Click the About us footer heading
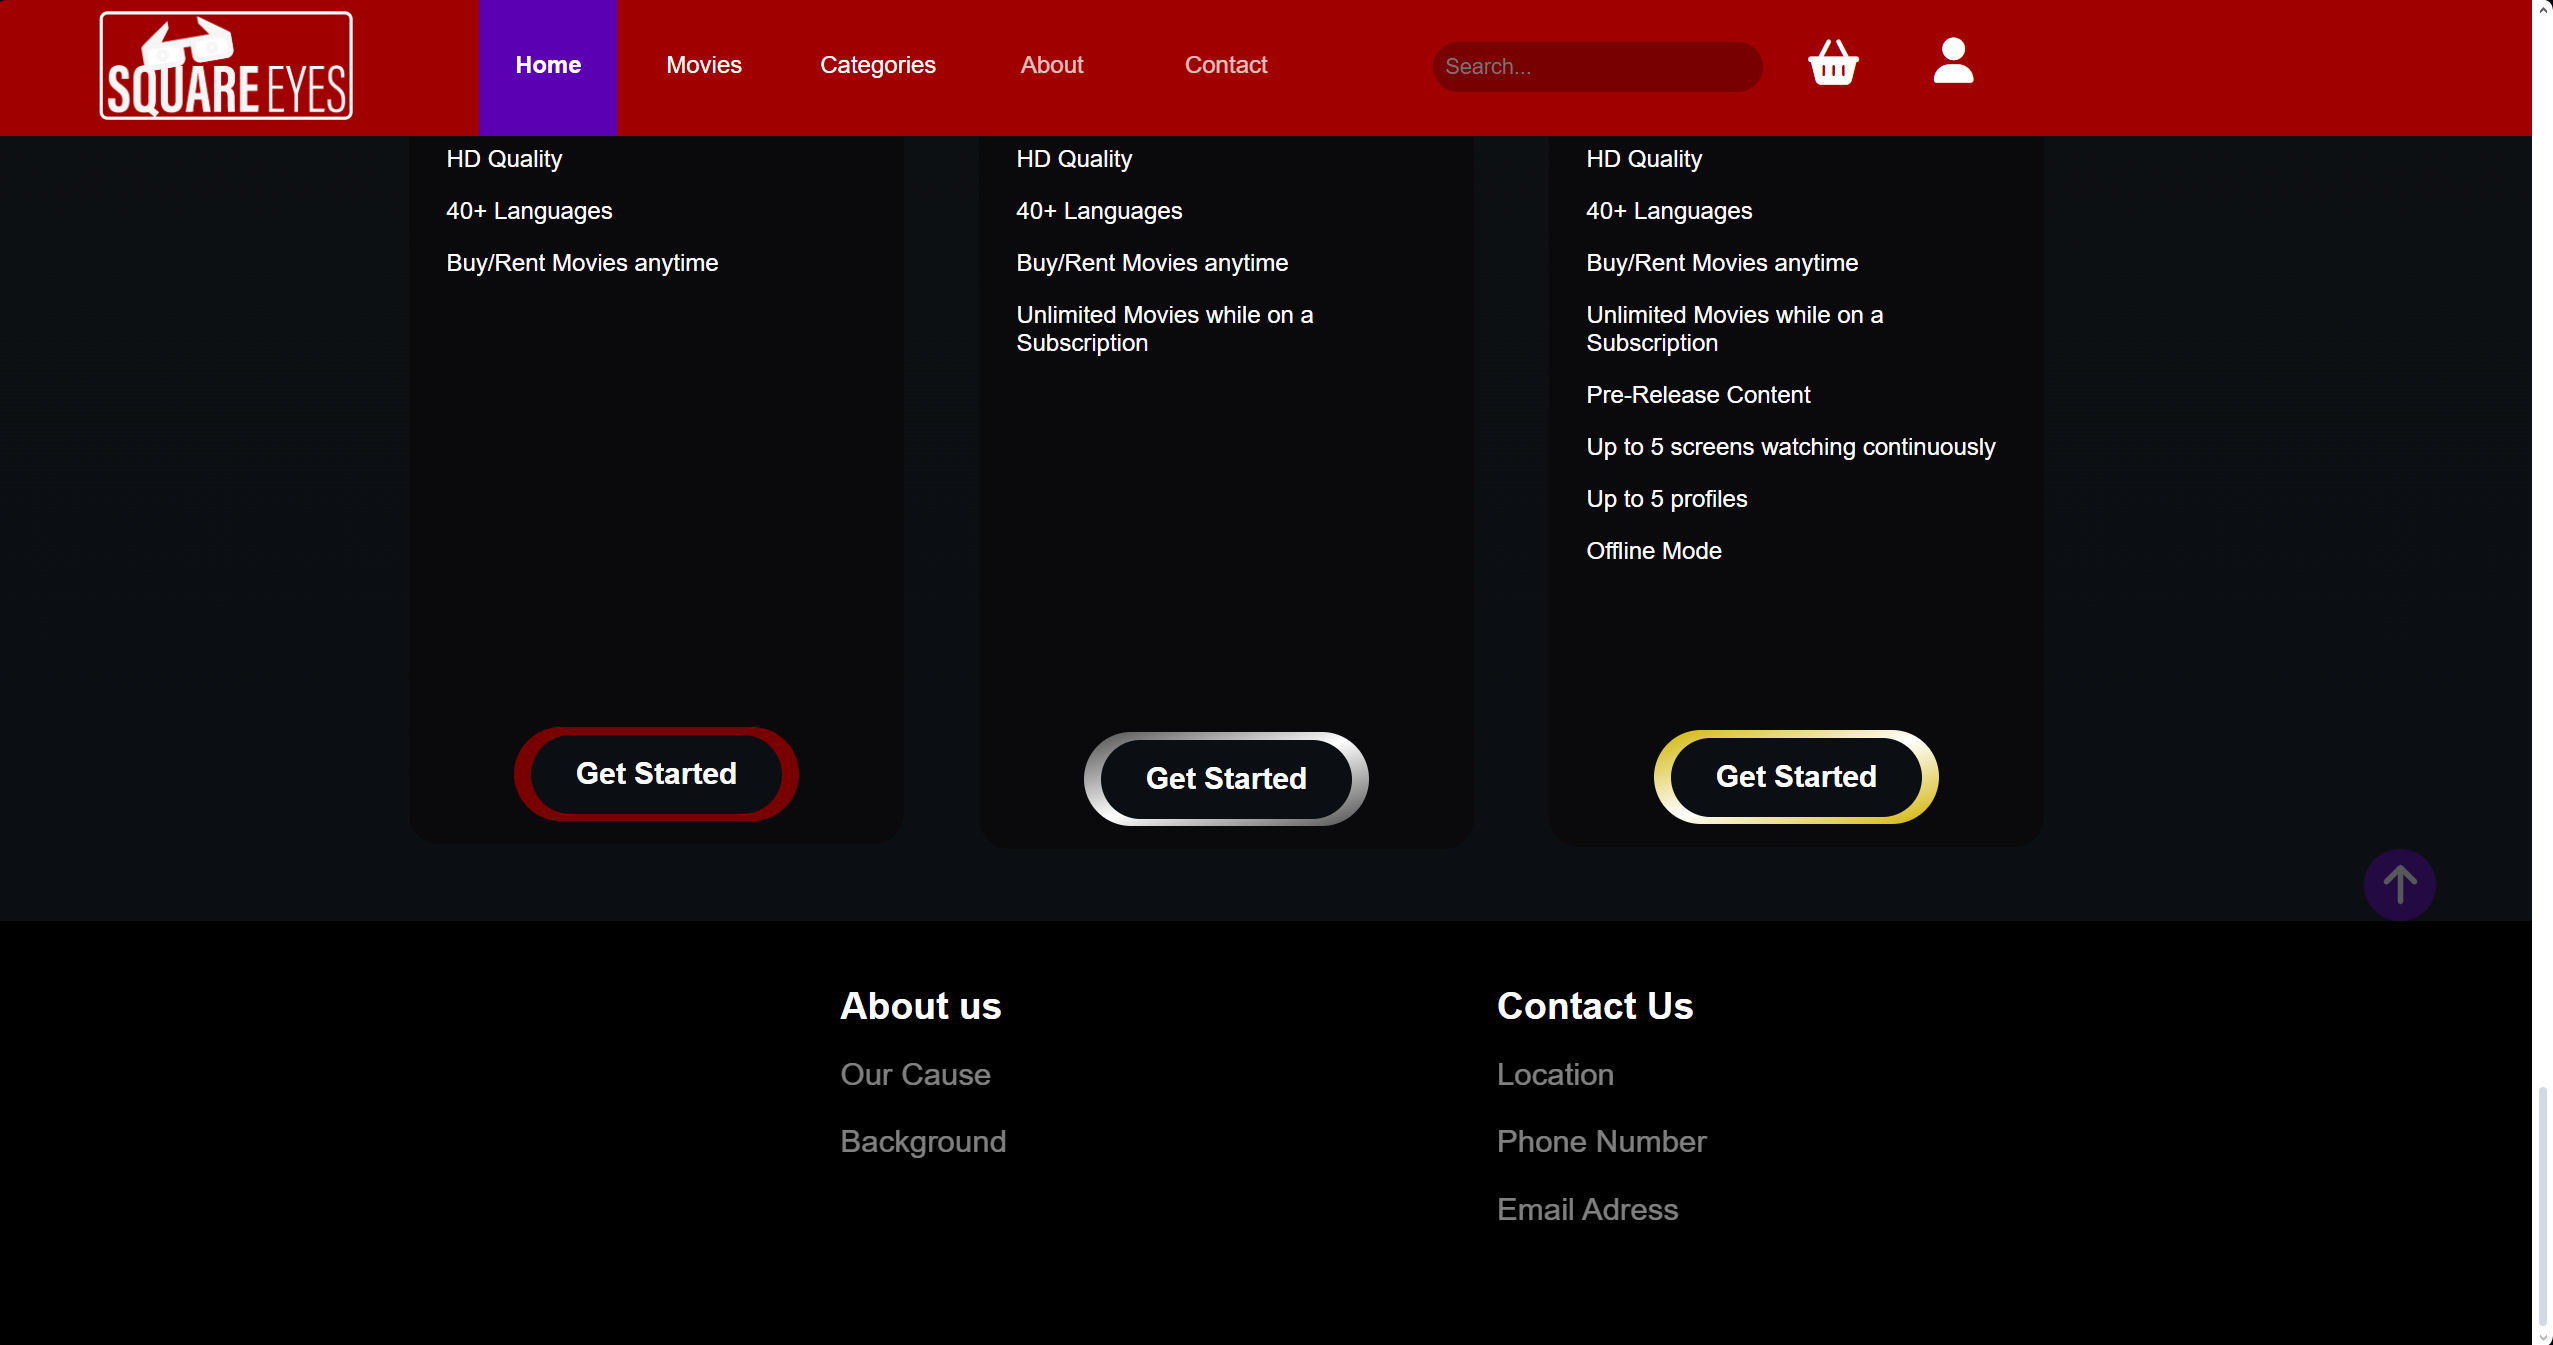The image size is (2553, 1345). coord(920,1005)
